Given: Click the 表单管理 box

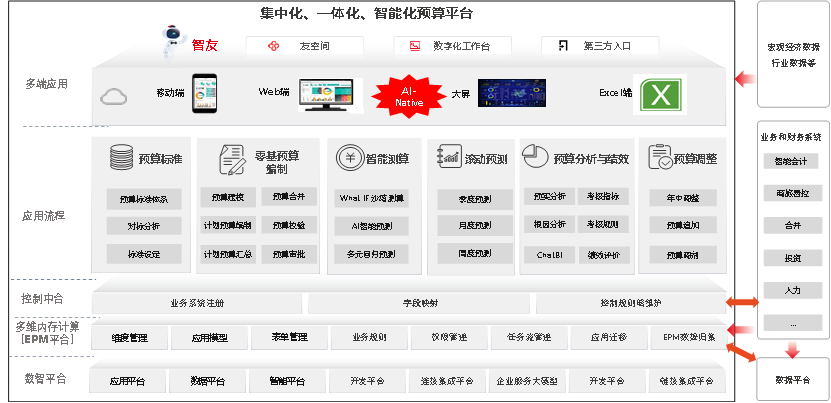Looking at the screenshot, I should (289, 337).
